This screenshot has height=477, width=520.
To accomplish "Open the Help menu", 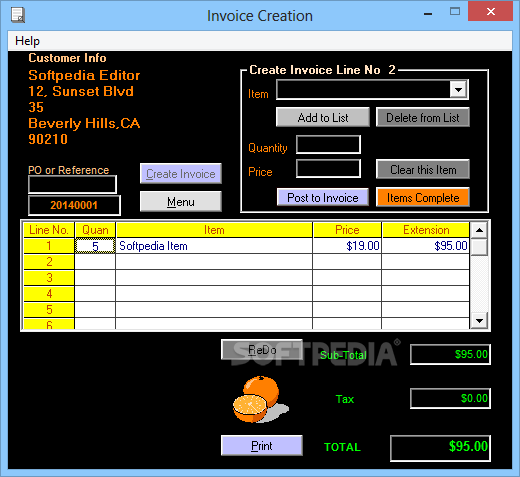I will tap(27, 41).
